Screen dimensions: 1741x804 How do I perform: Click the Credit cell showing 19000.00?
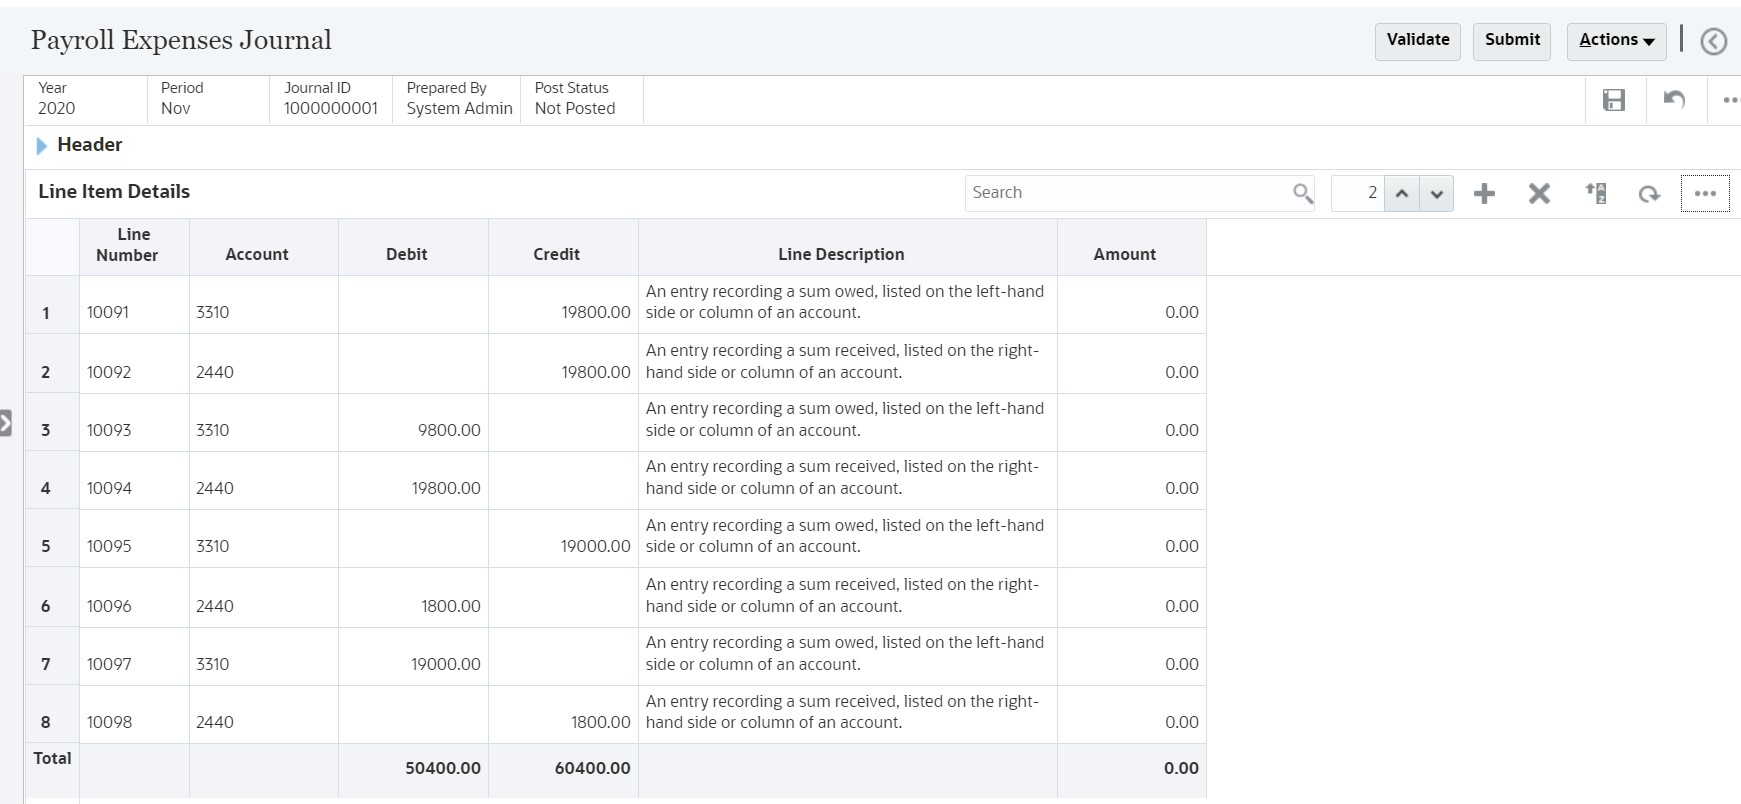point(564,546)
